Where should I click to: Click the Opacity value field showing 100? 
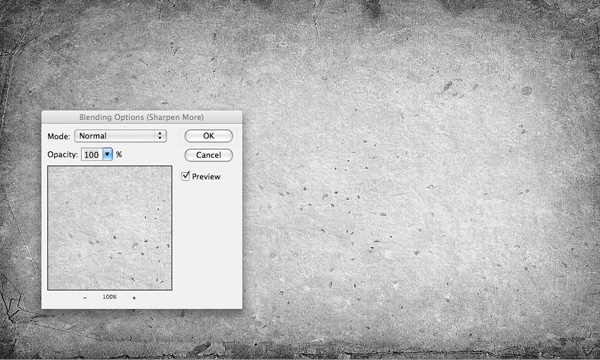tap(92, 155)
